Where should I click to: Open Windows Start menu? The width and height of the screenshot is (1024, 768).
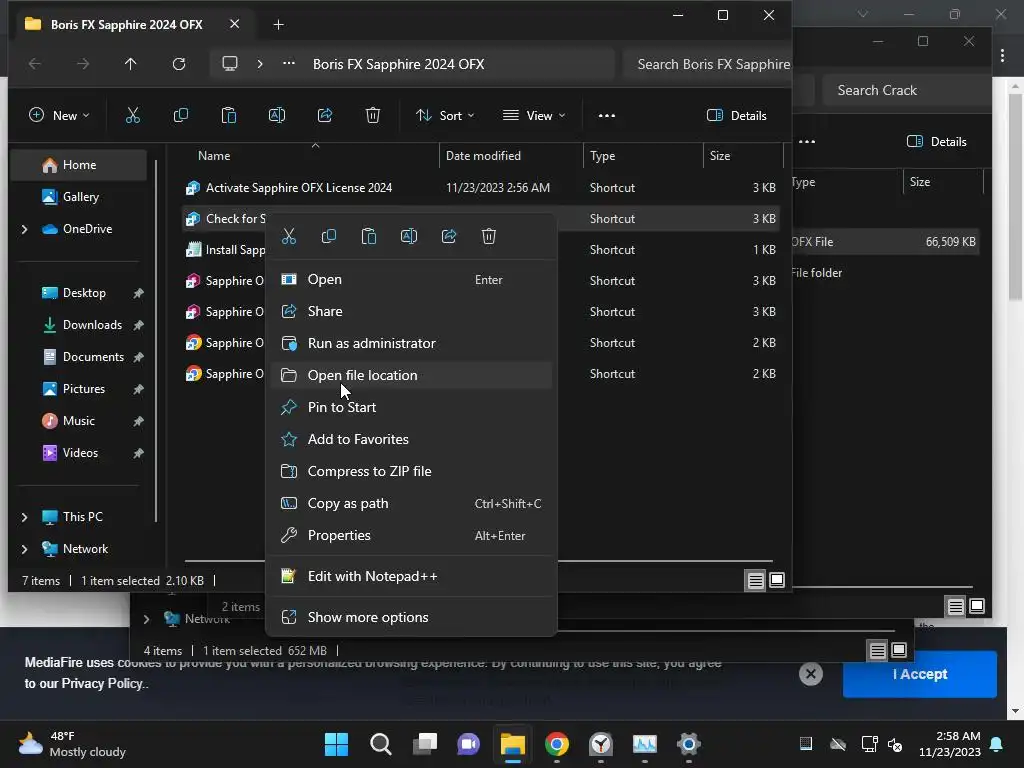click(x=336, y=744)
